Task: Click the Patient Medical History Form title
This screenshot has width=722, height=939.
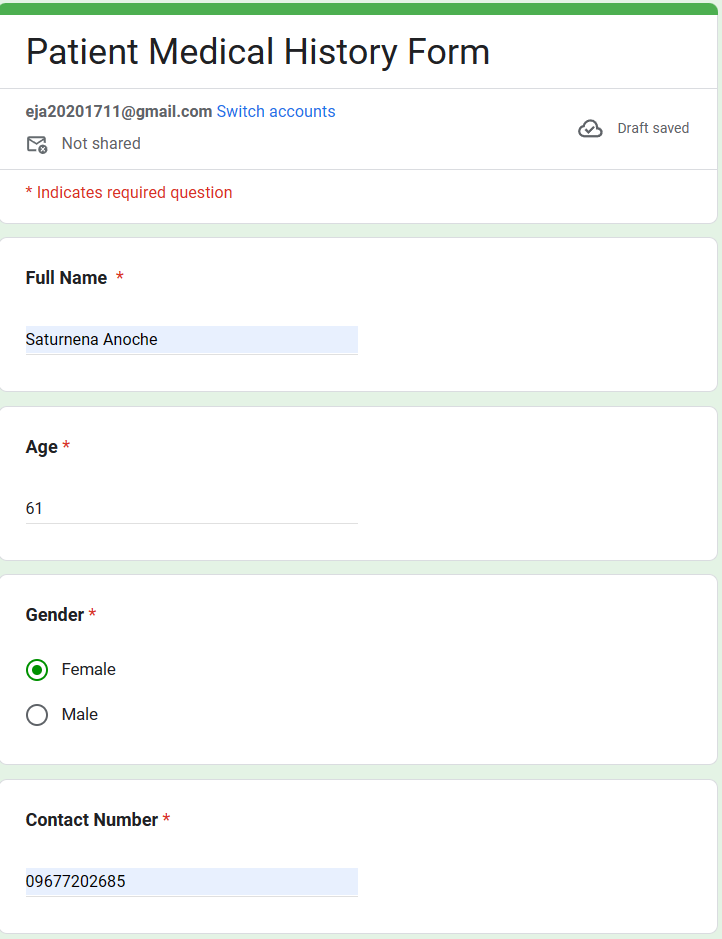Action: coord(258,52)
